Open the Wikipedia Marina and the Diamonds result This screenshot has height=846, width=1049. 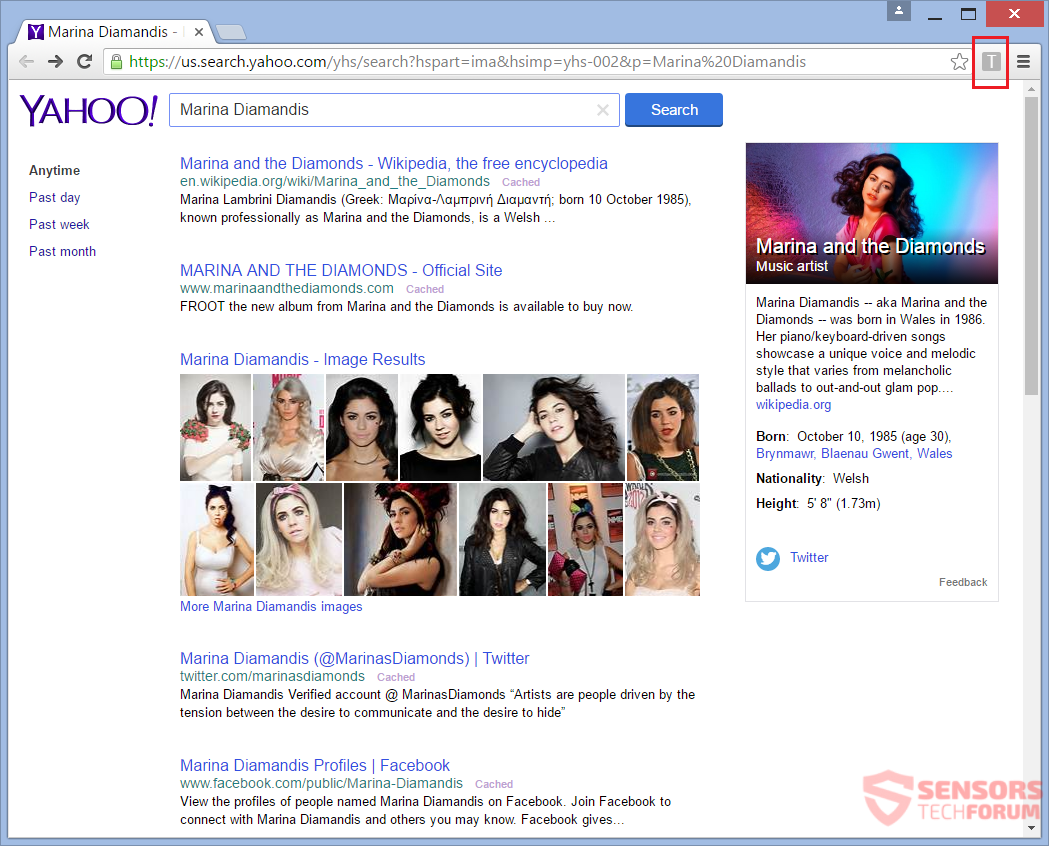[x=393, y=163]
